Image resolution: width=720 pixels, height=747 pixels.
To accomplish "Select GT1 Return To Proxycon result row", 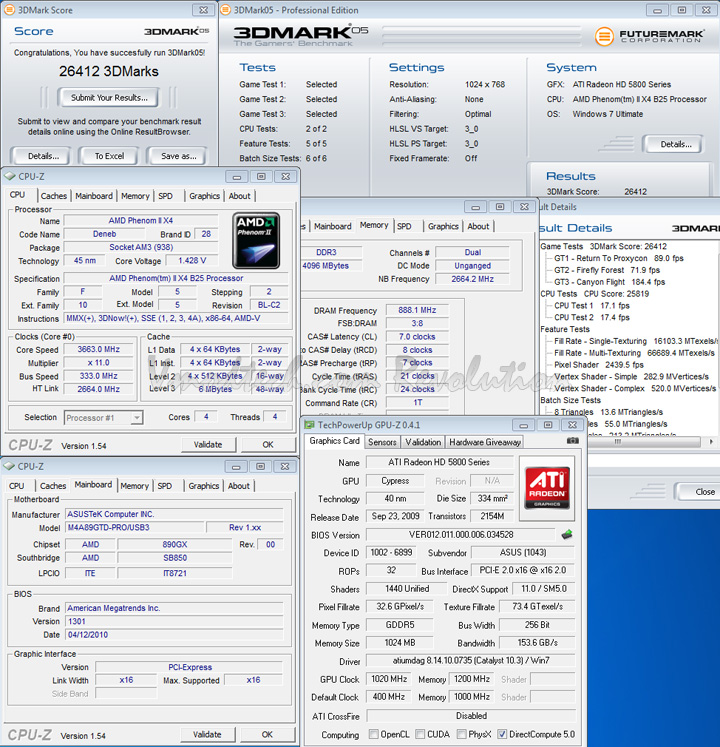I will click(619, 258).
